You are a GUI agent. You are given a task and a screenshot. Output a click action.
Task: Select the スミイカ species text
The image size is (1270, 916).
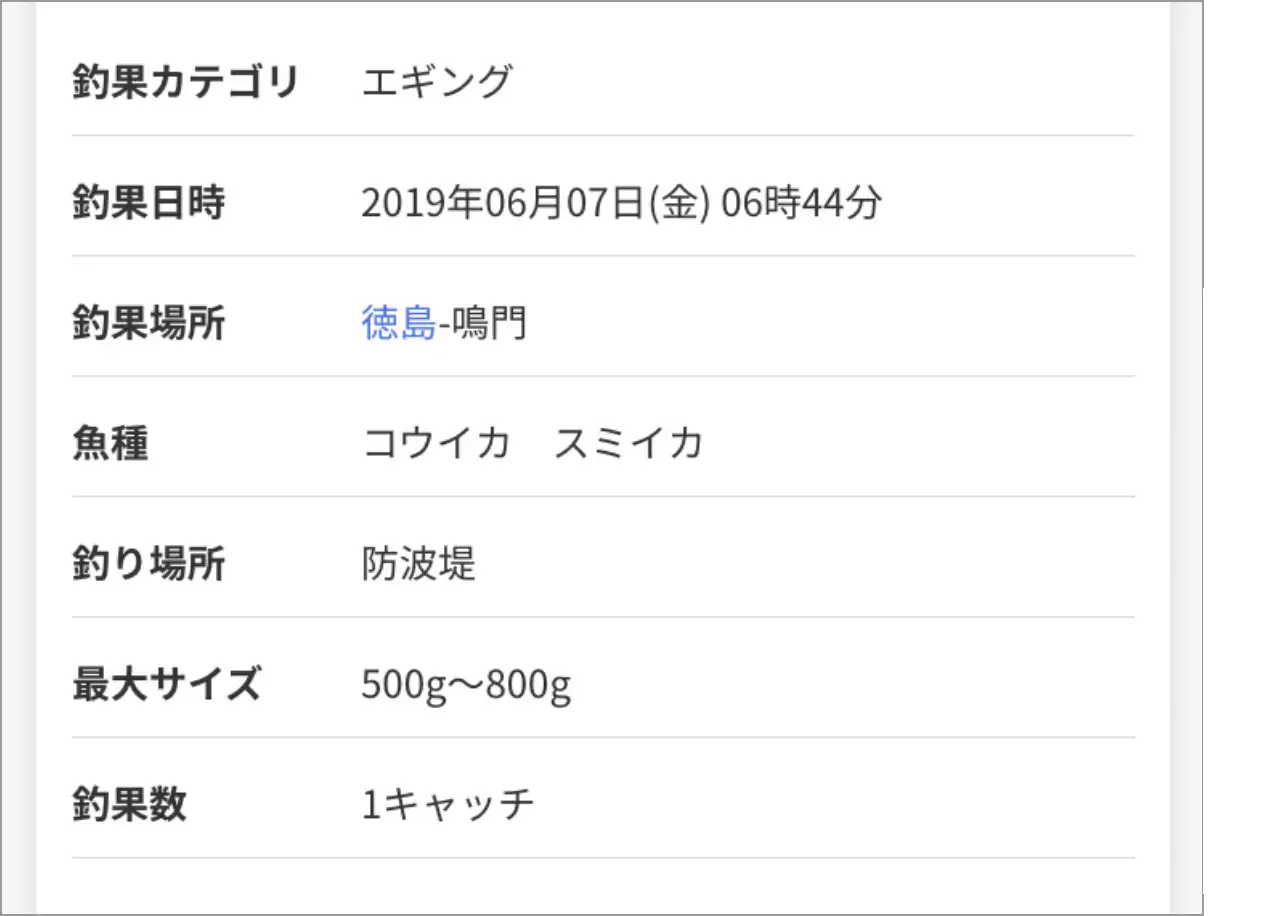(629, 443)
